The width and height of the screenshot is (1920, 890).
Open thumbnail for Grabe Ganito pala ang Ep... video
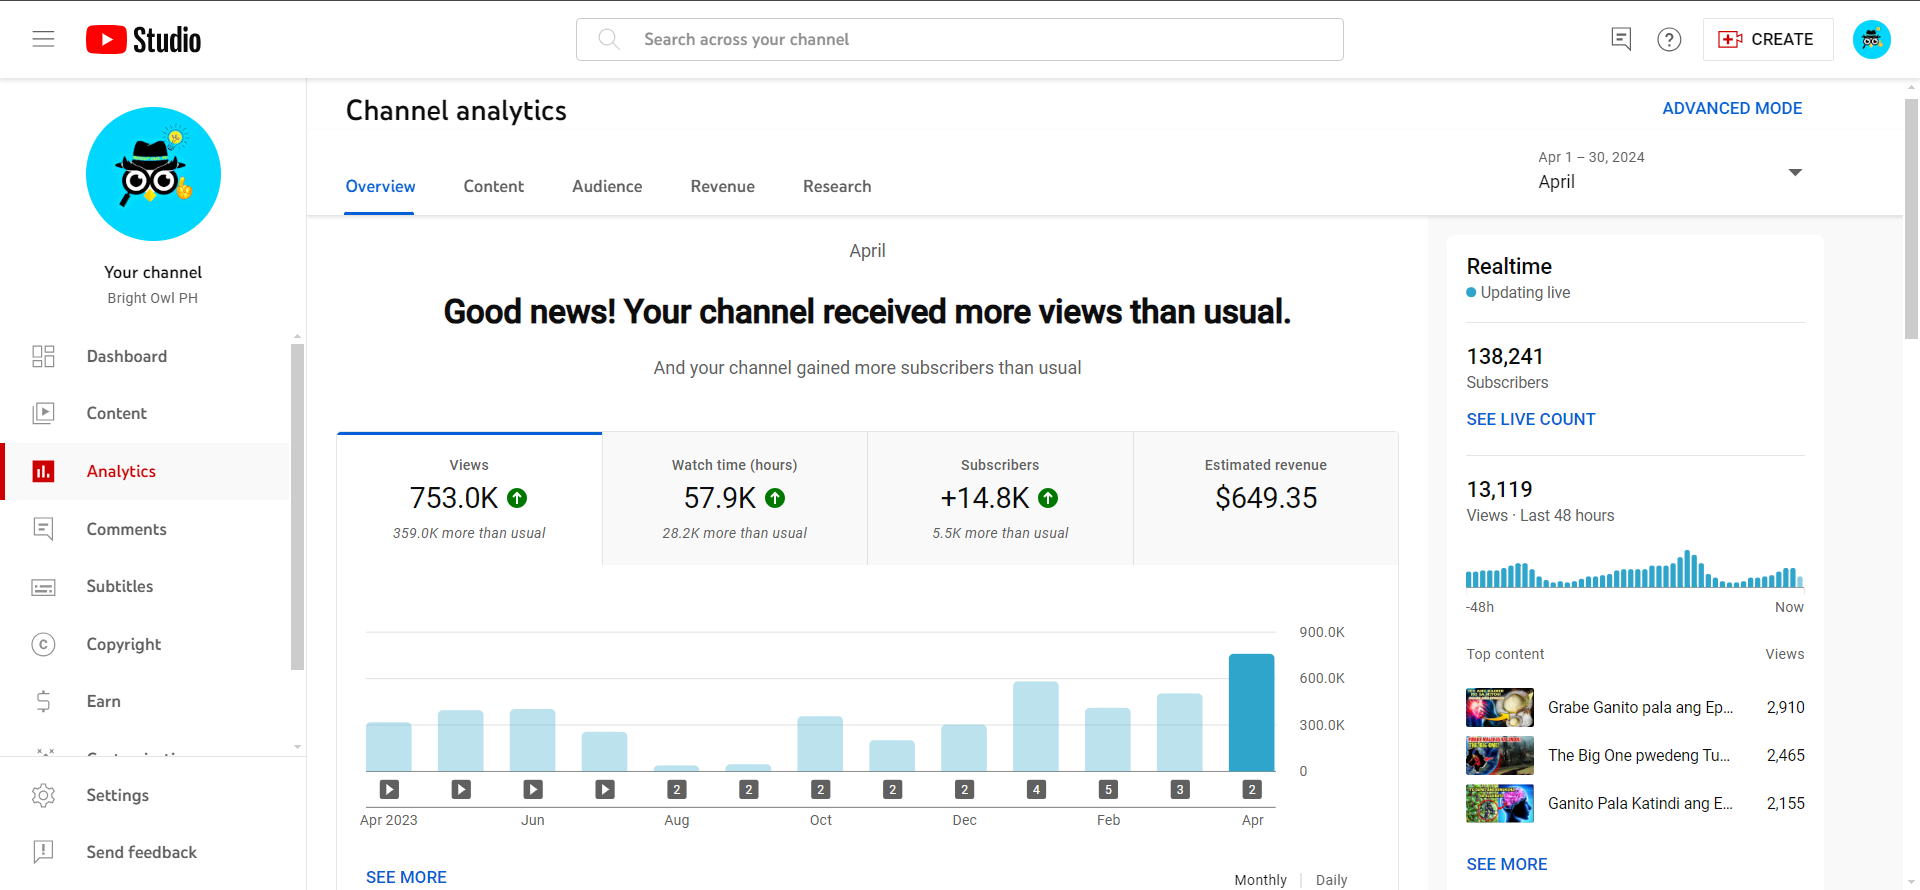point(1500,707)
